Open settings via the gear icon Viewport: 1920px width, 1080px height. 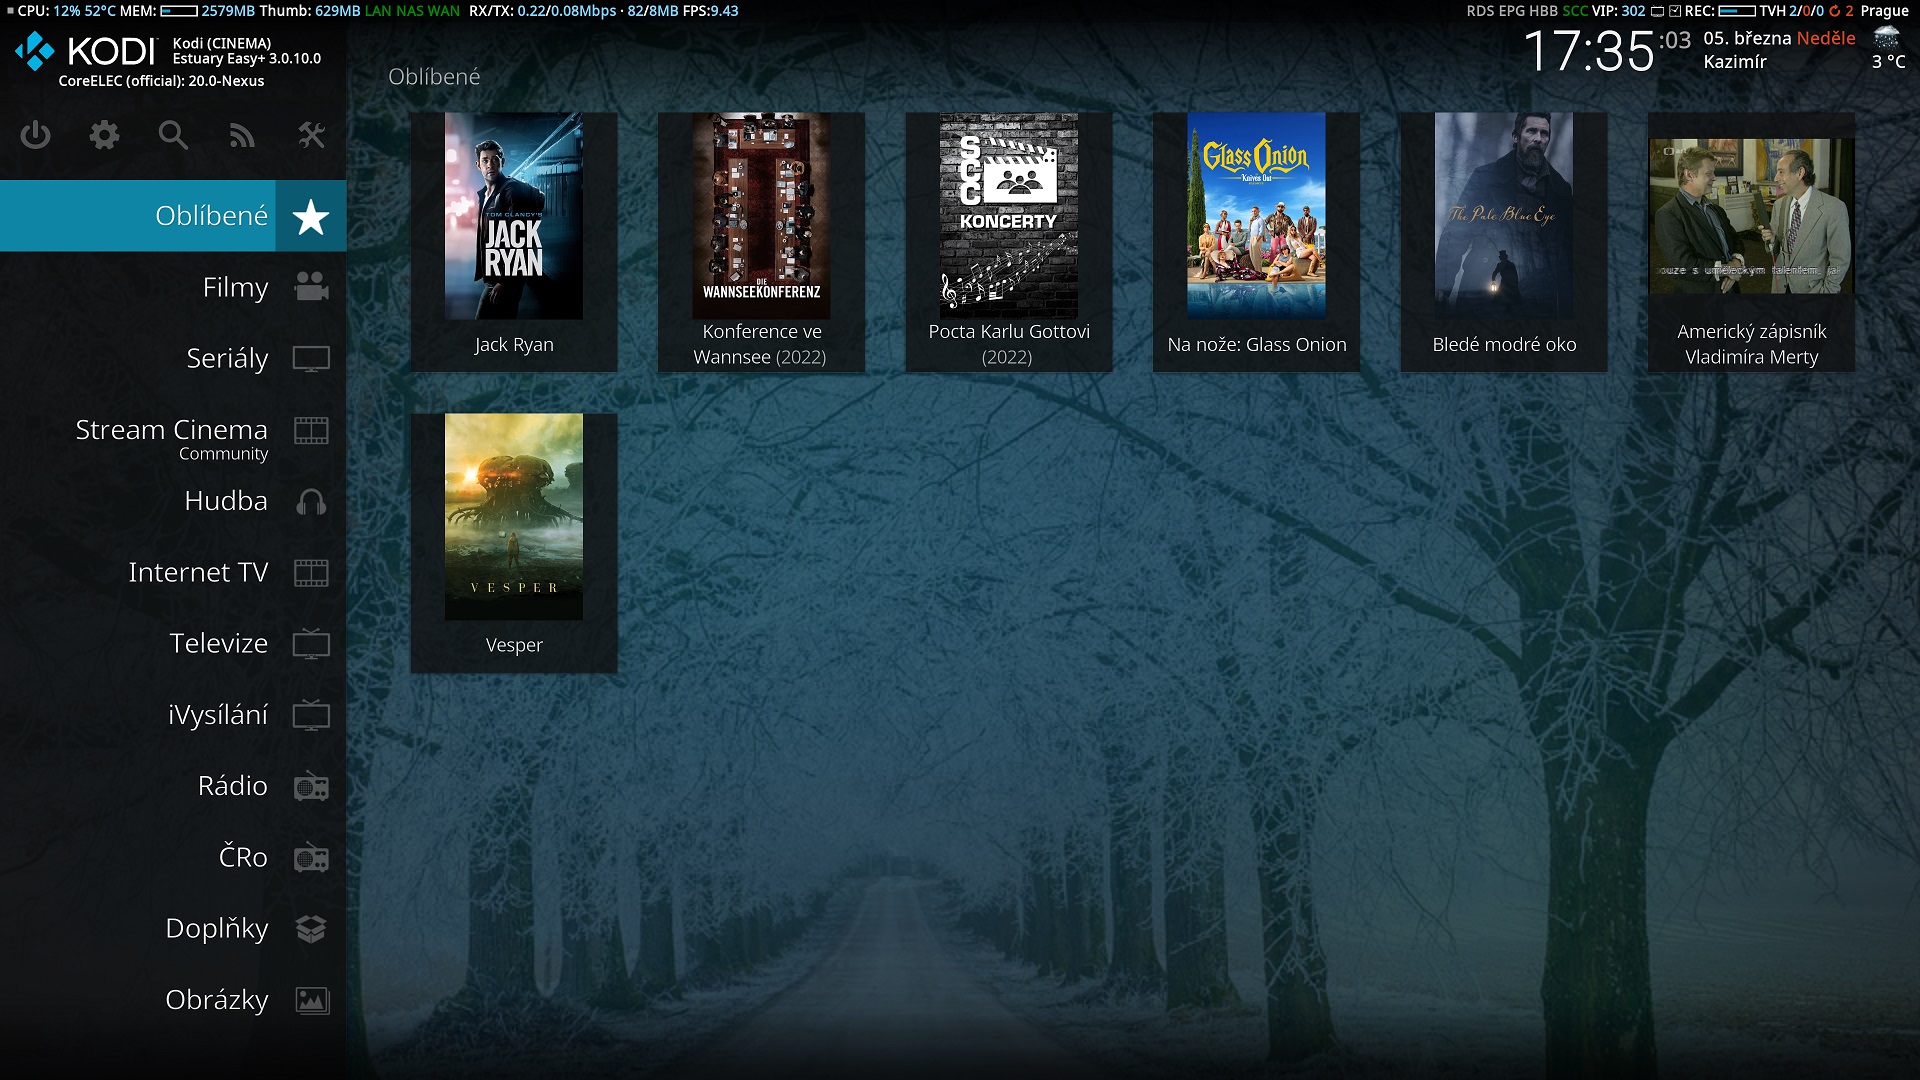104,135
